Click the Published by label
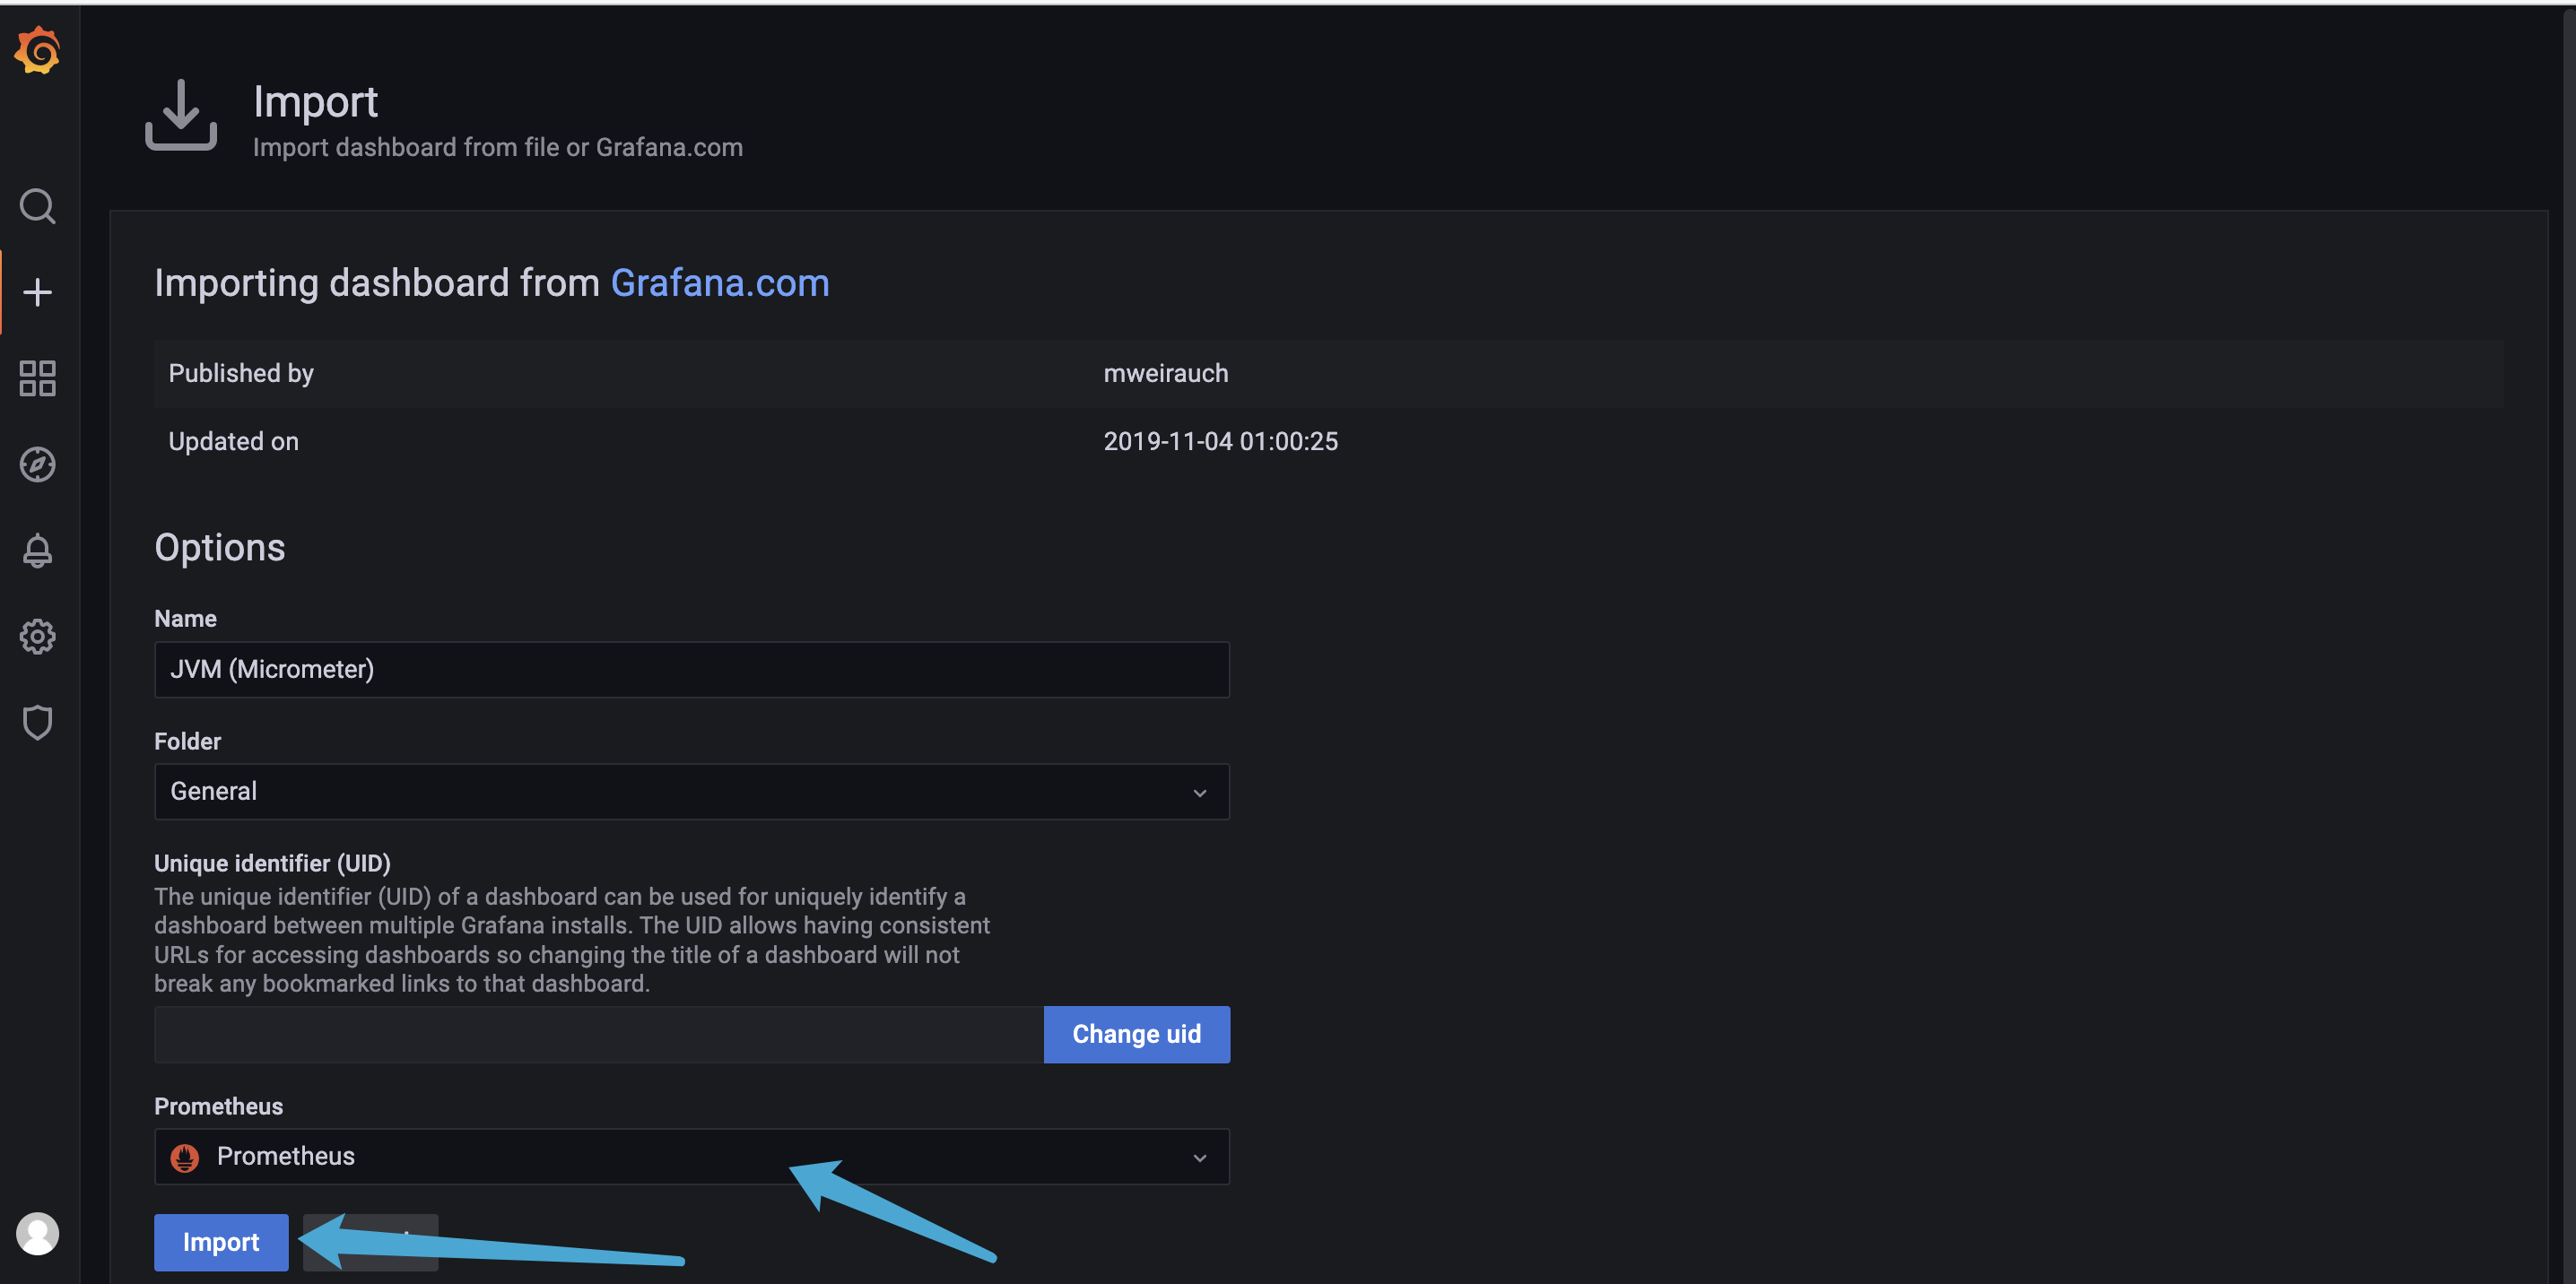 click(241, 373)
